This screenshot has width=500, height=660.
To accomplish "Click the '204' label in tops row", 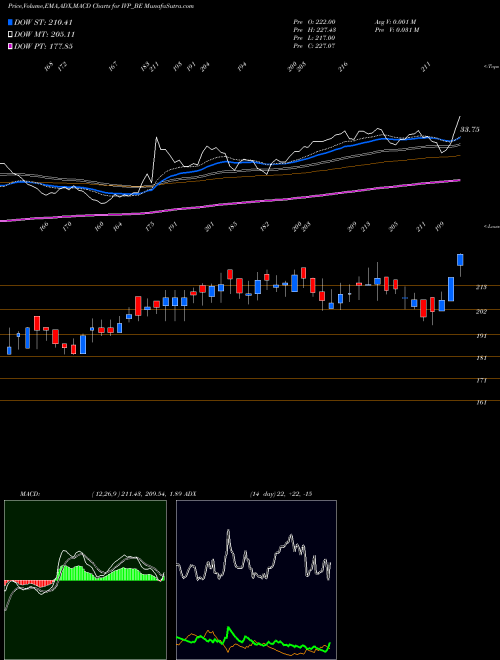I will (x=205, y=67).
